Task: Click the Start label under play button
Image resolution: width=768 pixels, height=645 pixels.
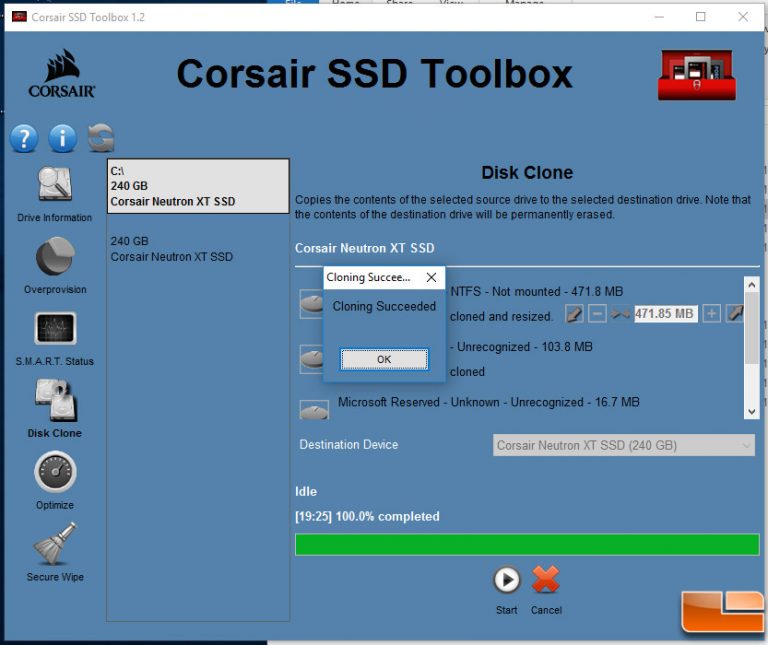Action: click(506, 610)
